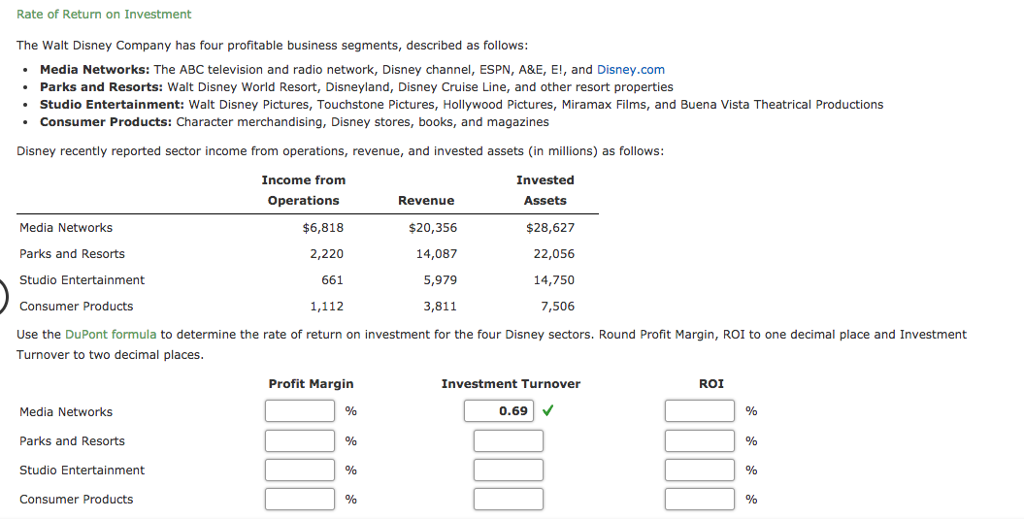Click the 14,087 revenue value
Screen dimensions: 1024x519
tap(437, 254)
